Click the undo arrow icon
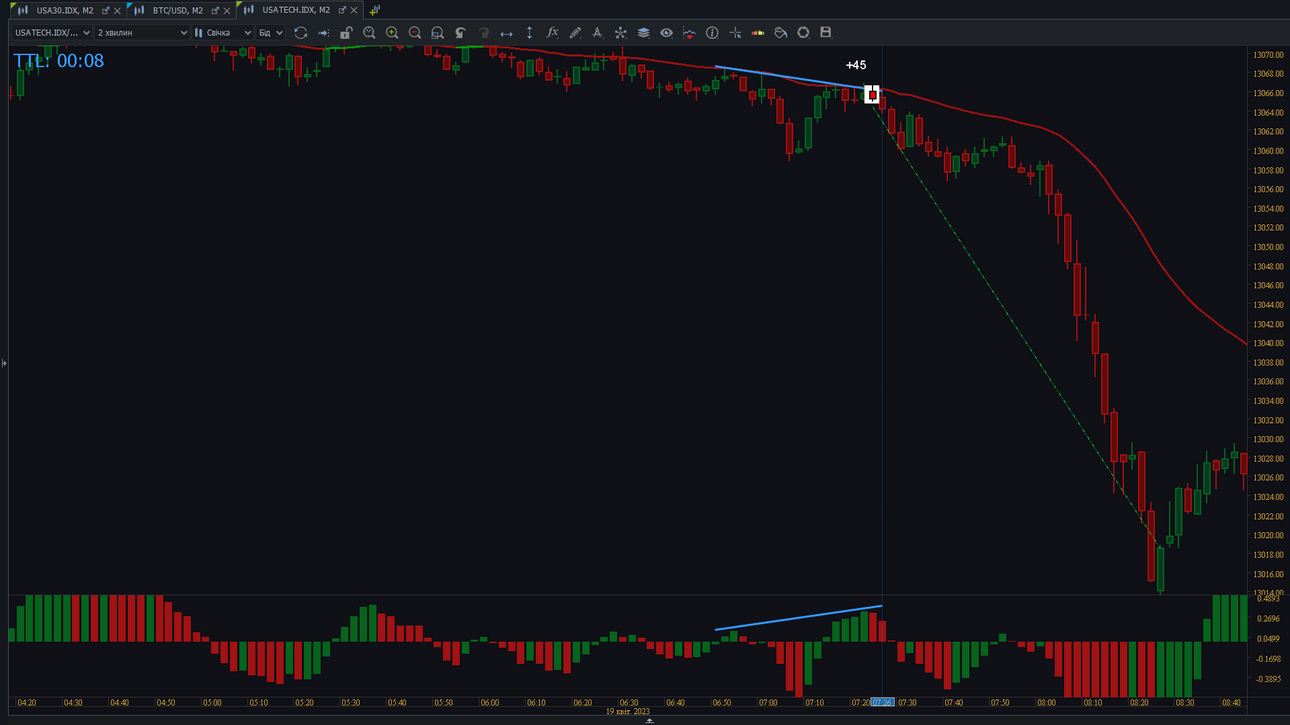The width and height of the screenshot is (1290, 725). pyautogui.click(x=460, y=33)
